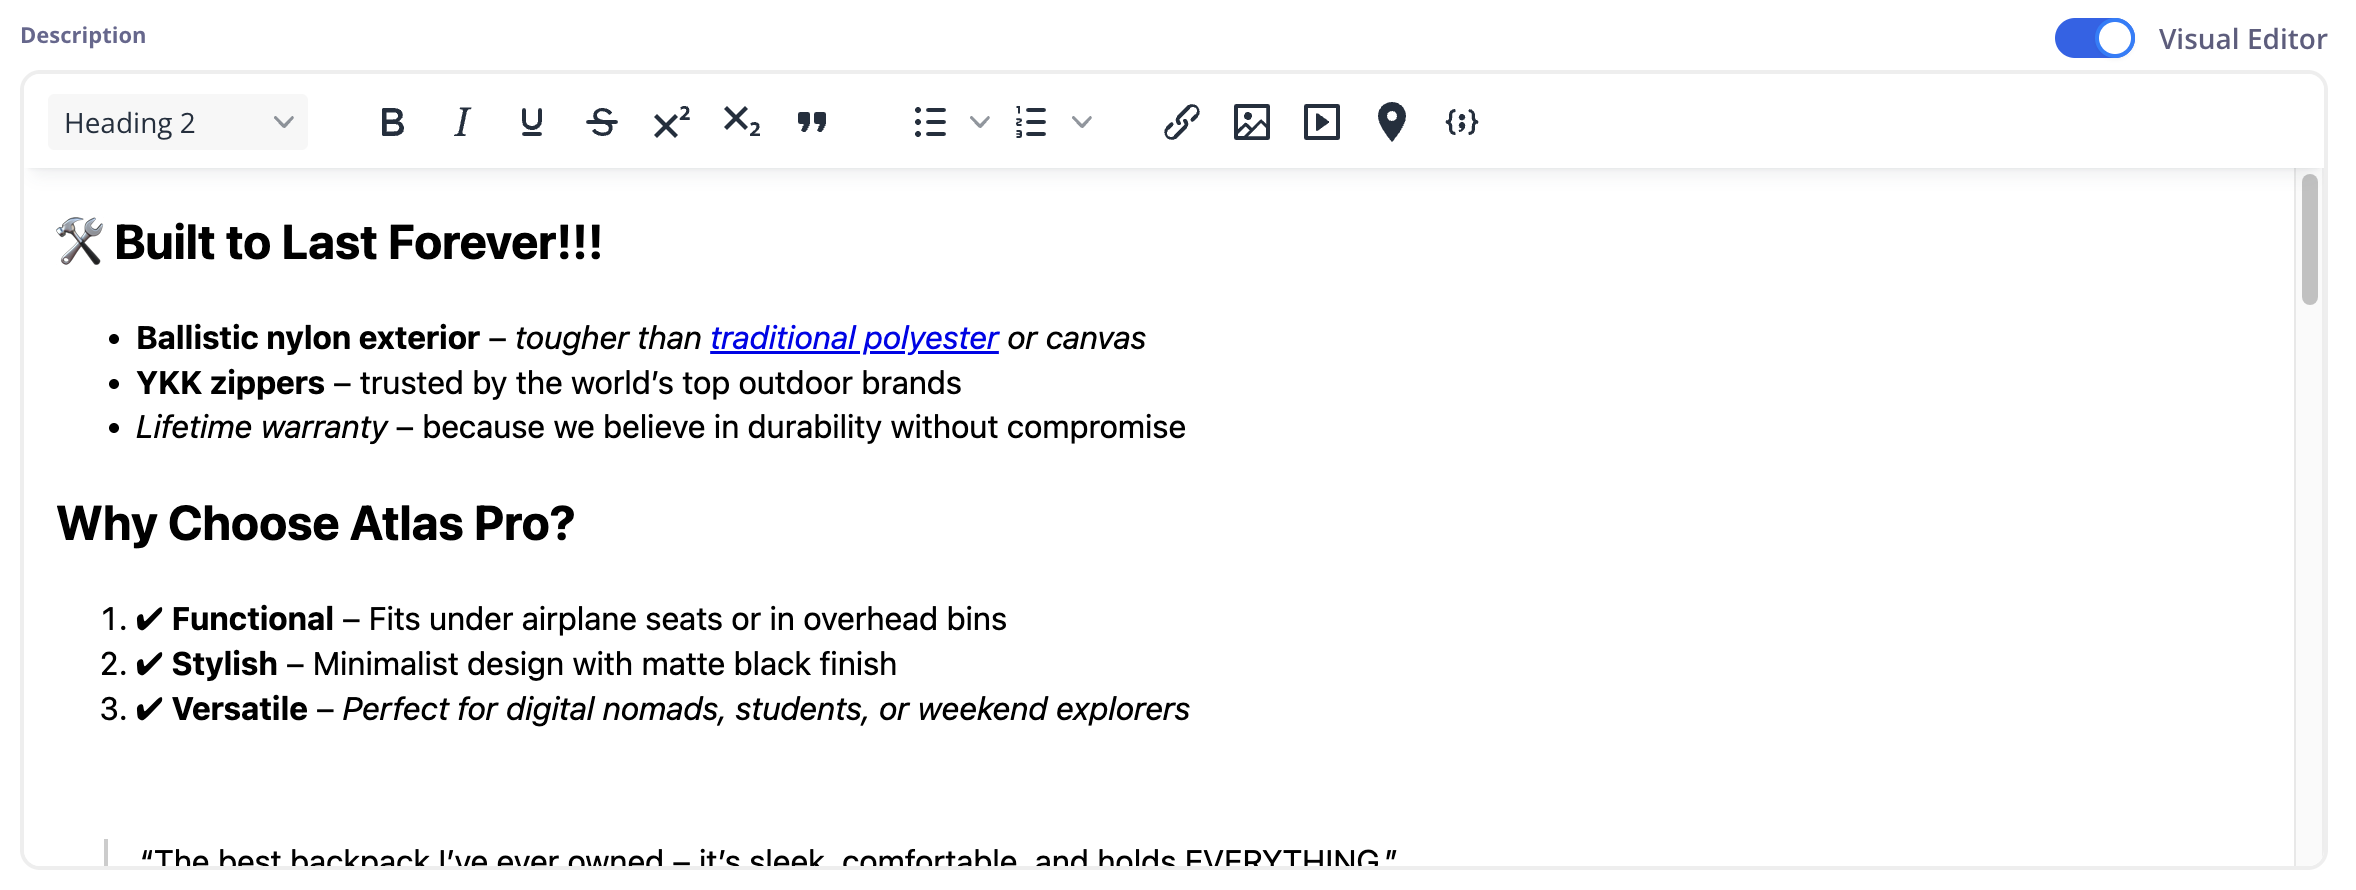Click the 'Description' field label
This screenshot has height=890, width=2356.
click(x=83, y=35)
